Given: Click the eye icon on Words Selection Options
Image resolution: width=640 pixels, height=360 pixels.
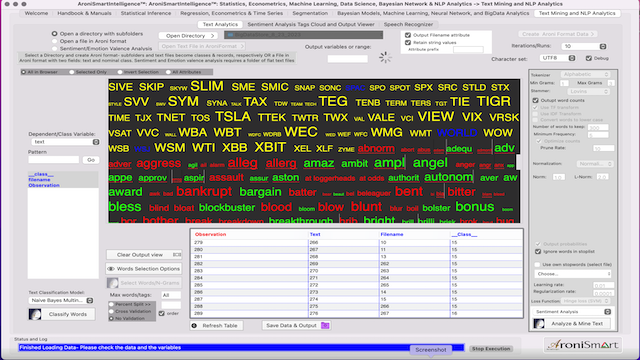Looking at the screenshot, I should tap(111, 269).
